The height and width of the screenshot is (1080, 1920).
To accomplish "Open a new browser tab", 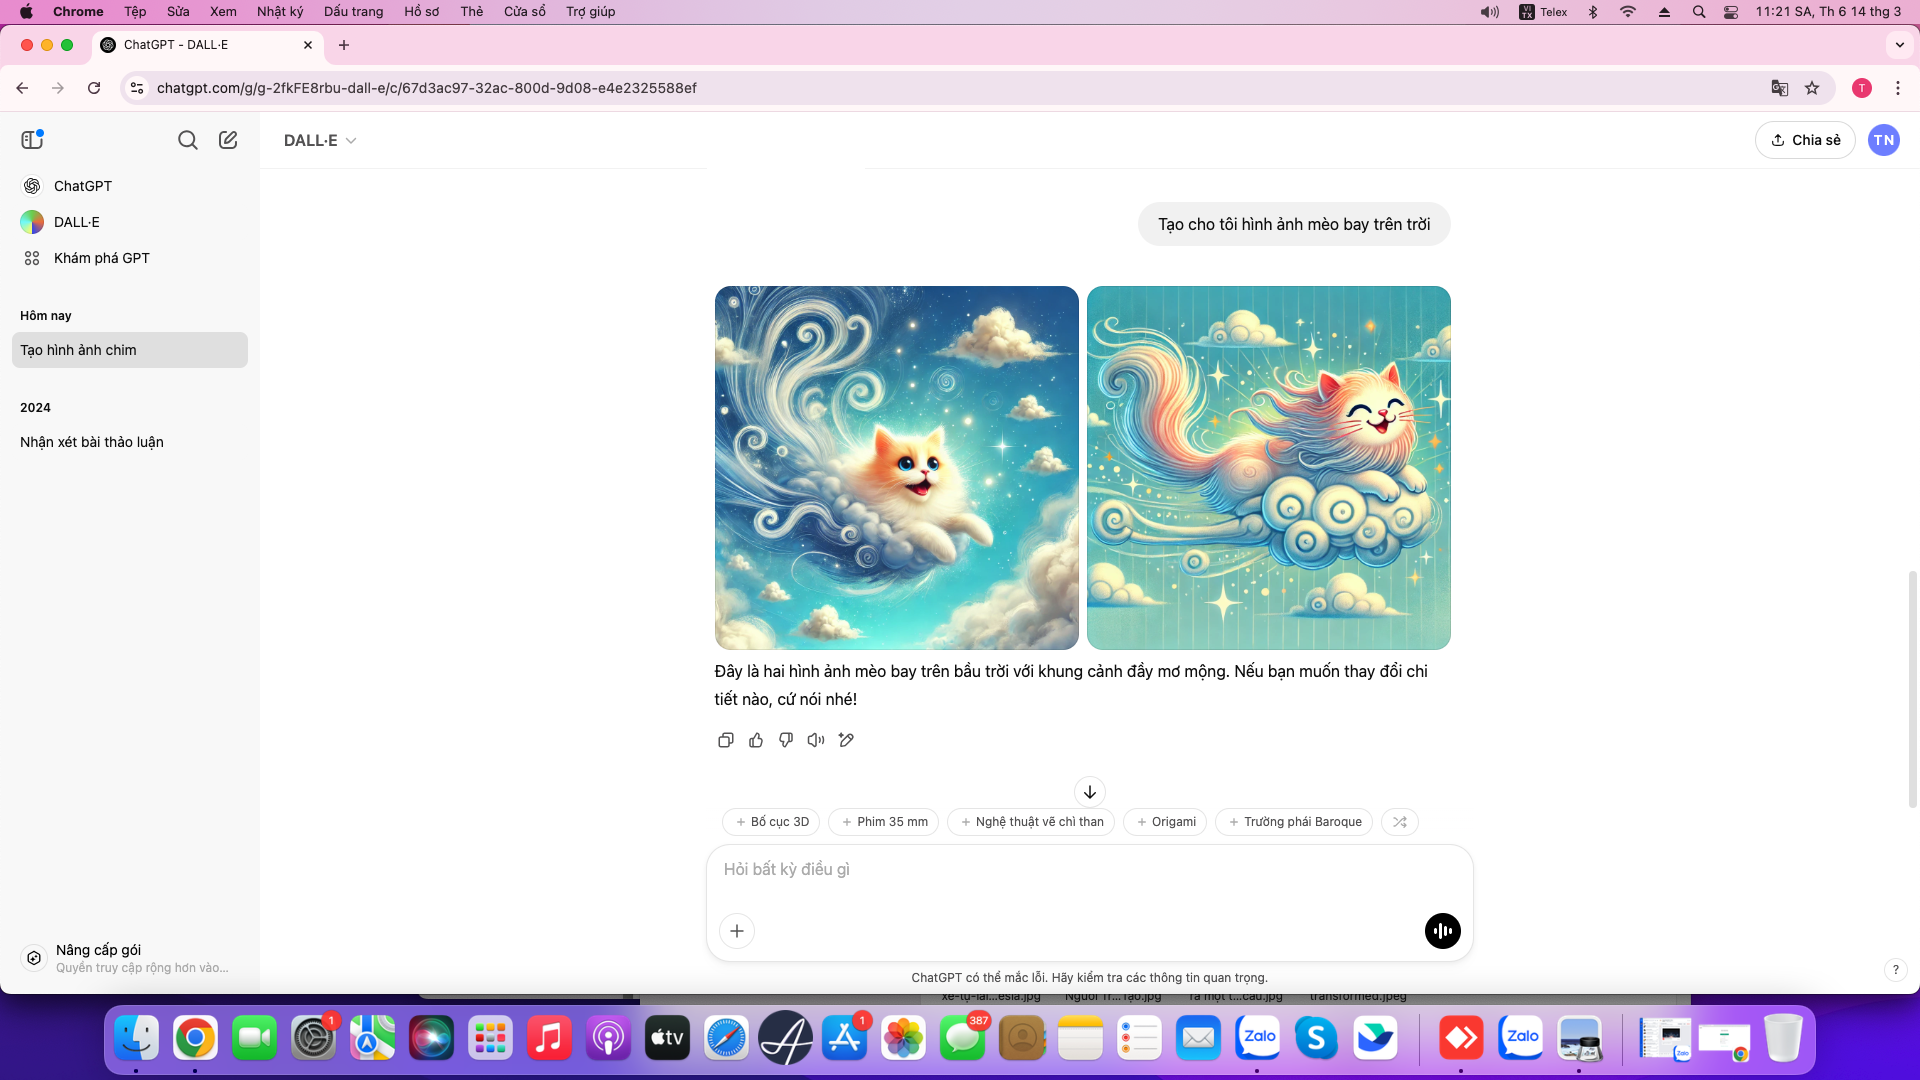I will tap(344, 45).
